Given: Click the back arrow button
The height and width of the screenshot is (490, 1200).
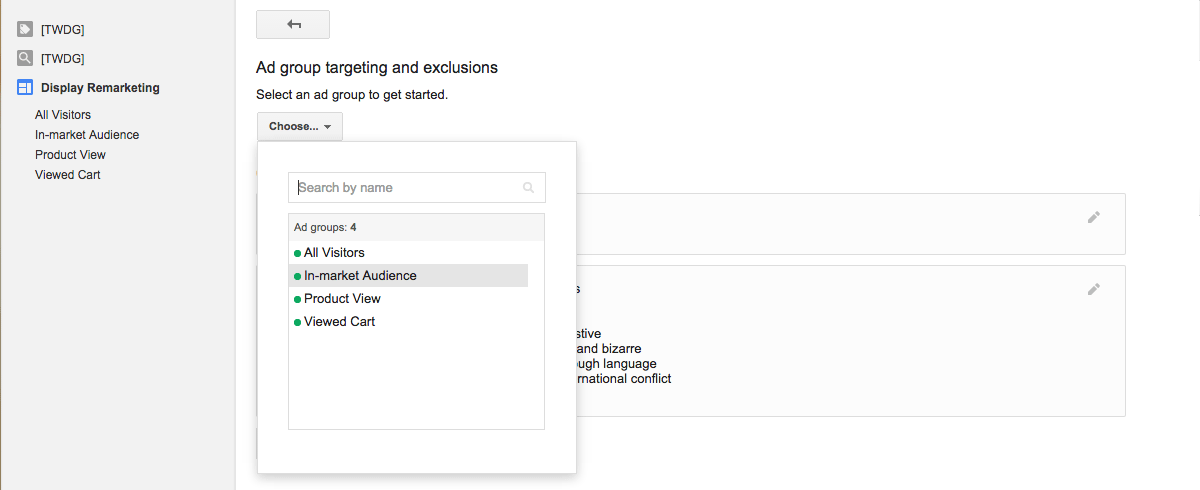Looking at the screenshot, I should click(293, 24).
